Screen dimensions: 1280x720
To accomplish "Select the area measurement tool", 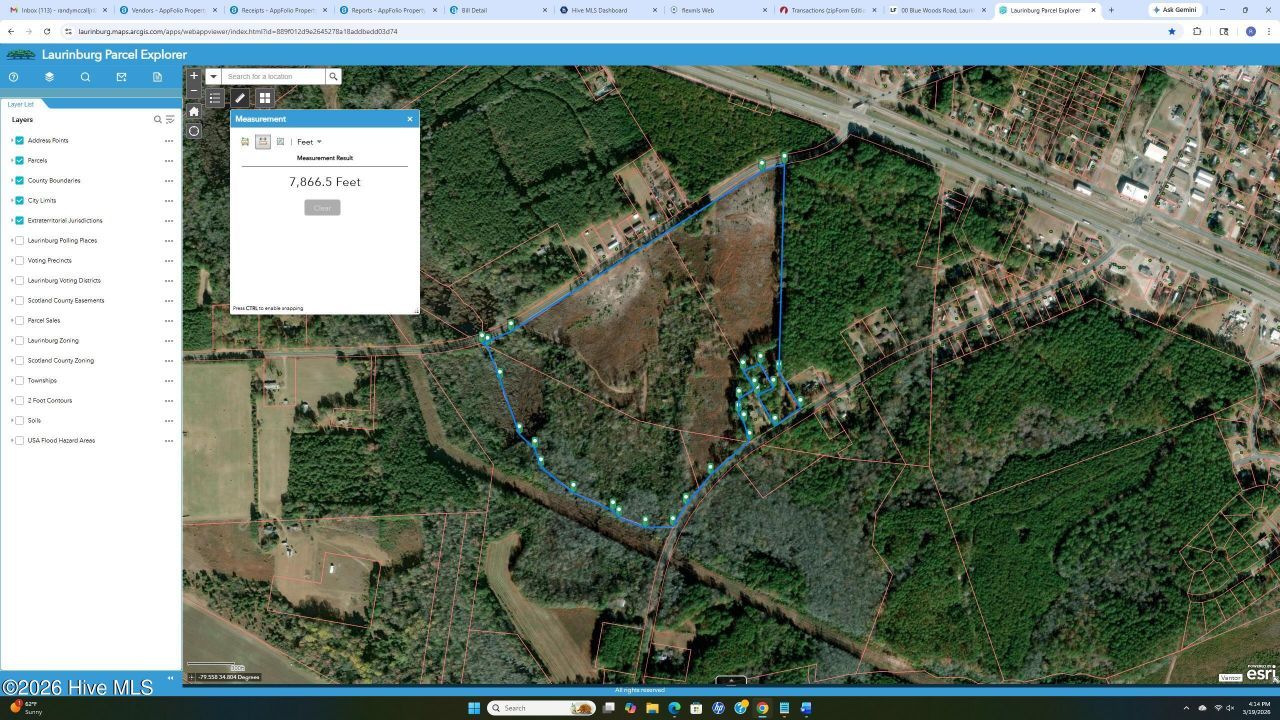I will point(244,142).
